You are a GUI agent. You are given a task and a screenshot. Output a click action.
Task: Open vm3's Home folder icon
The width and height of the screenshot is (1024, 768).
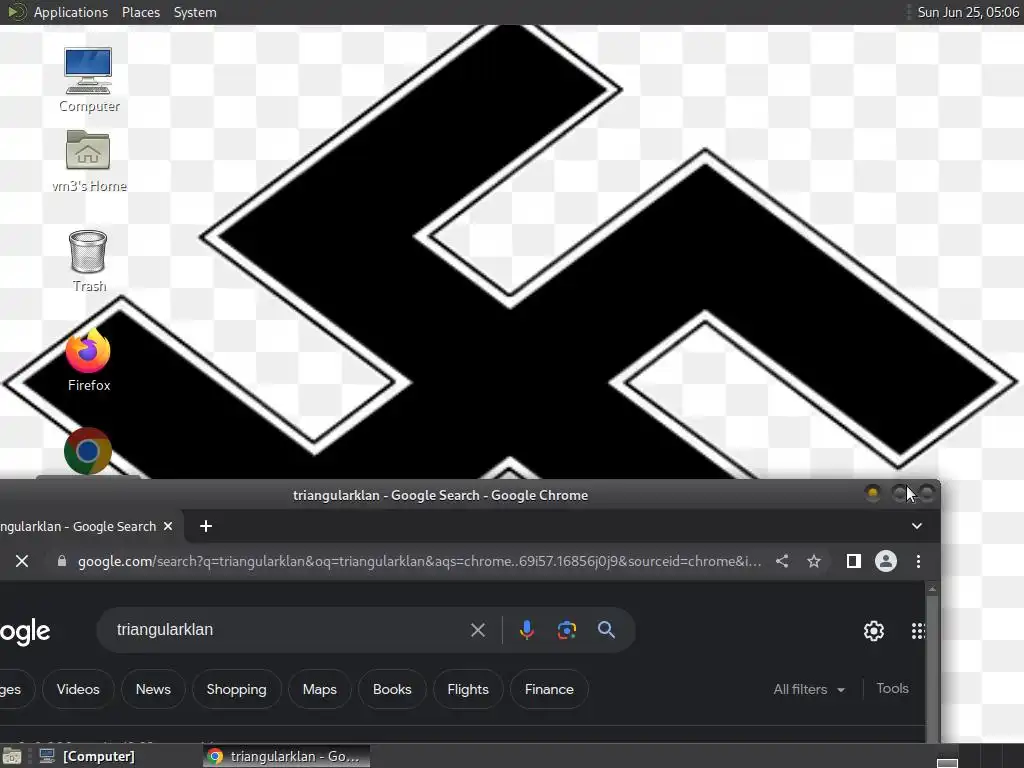(88, 160)
